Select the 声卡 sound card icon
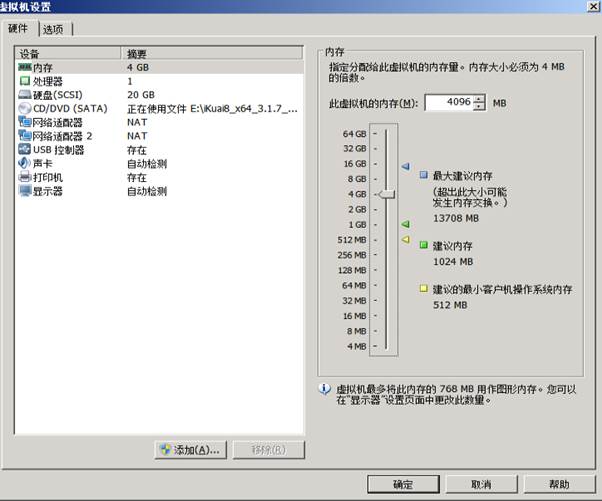This screenshot has height=501, width=602. point(25,163)
